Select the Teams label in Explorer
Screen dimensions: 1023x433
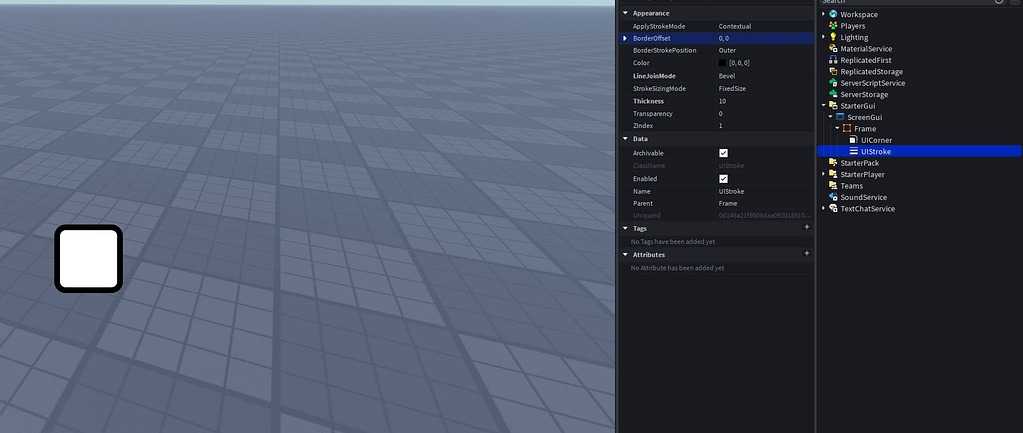point(851,186)
